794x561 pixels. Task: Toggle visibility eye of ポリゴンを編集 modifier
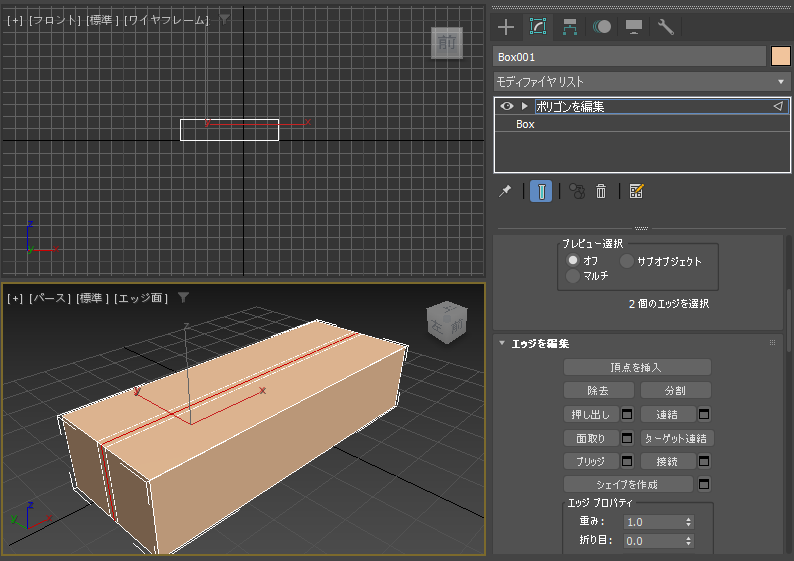click(x=506, y=106)
